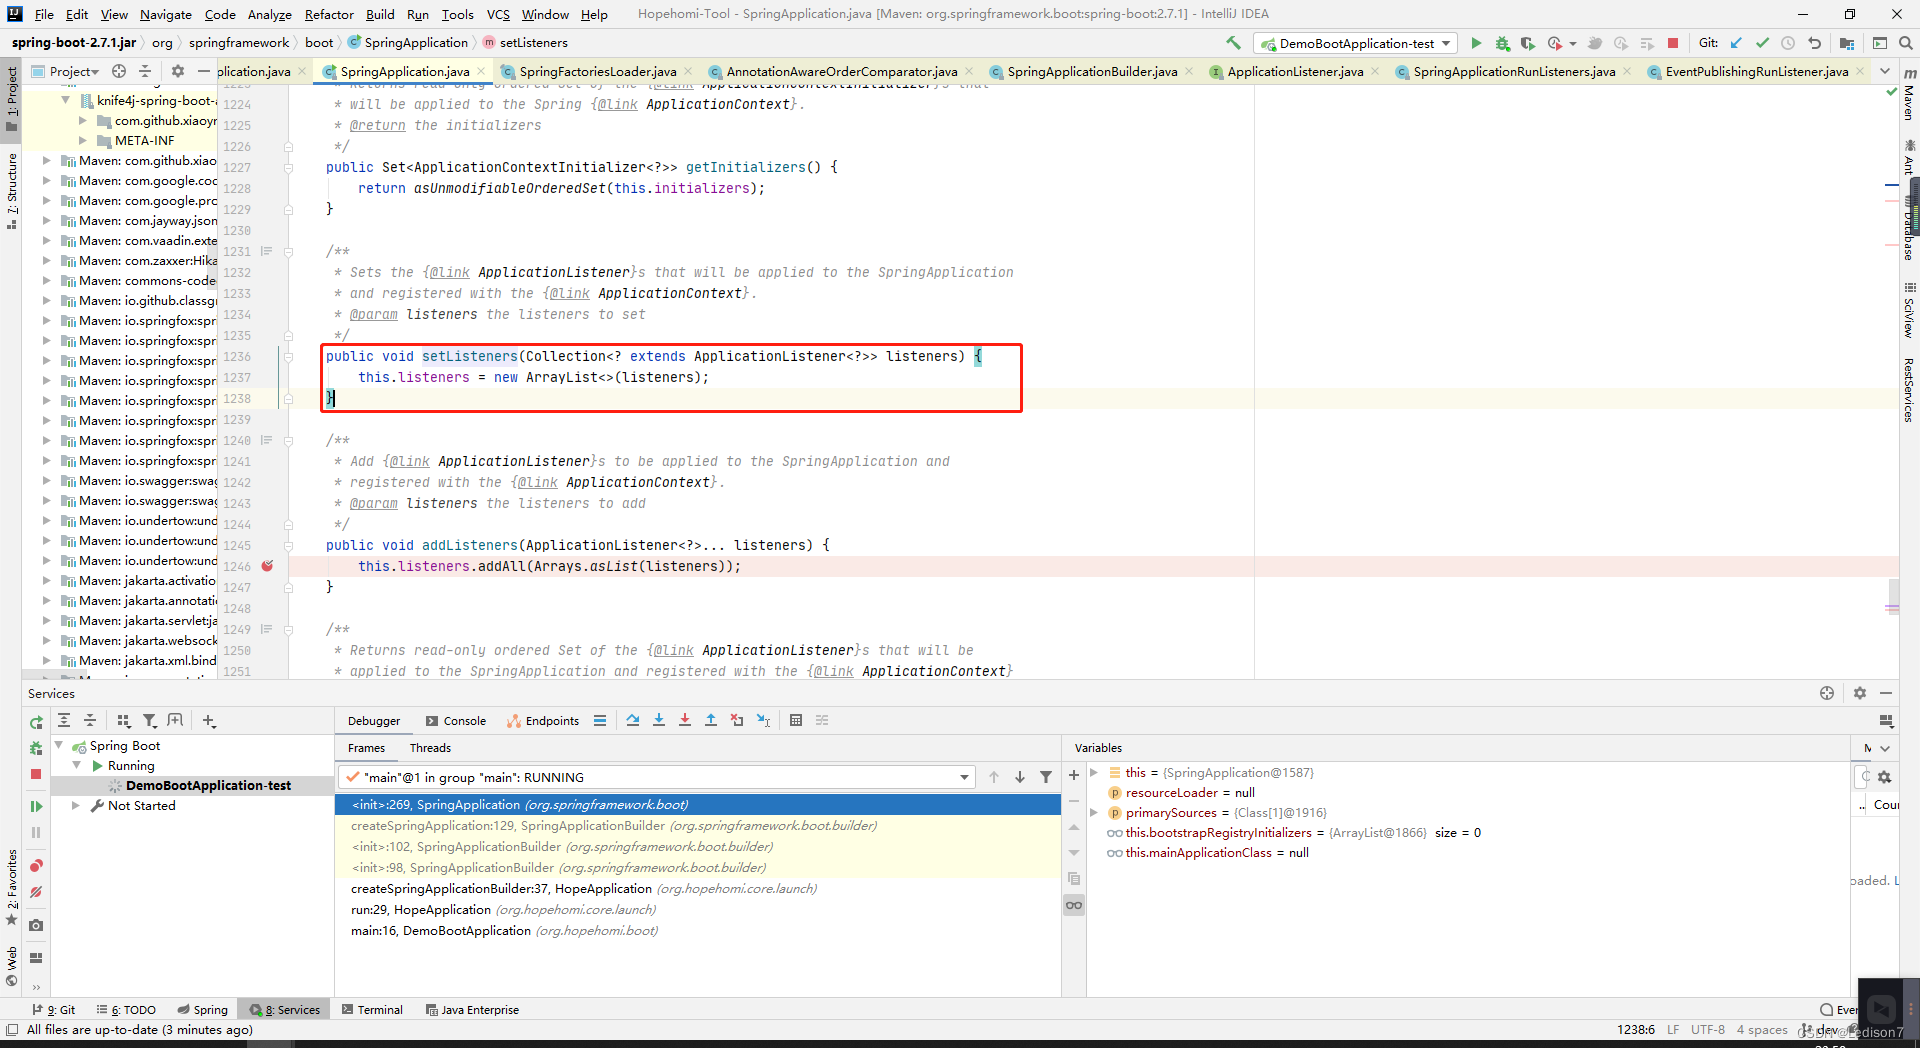Click Step Out arrow in debugger toolbar

pyautogui.click(x=711, y=720)
